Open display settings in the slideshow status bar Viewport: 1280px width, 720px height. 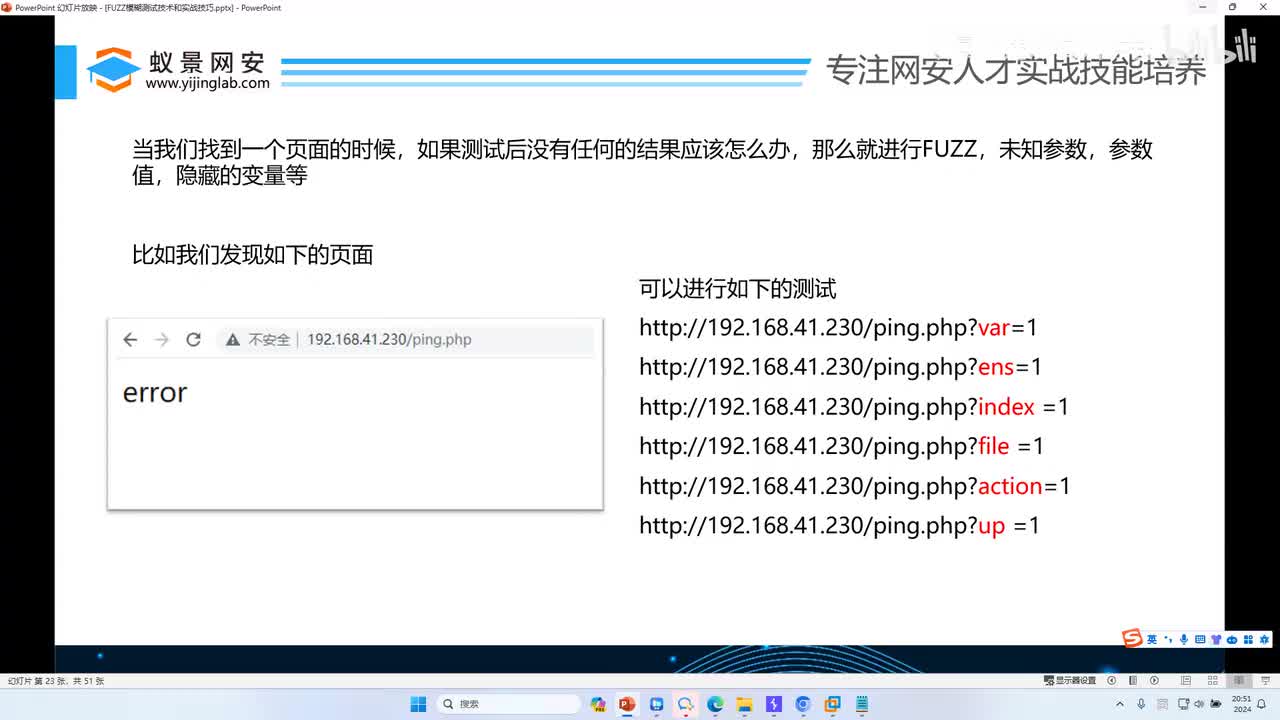pyautogui.click(x=1069, y=681)
